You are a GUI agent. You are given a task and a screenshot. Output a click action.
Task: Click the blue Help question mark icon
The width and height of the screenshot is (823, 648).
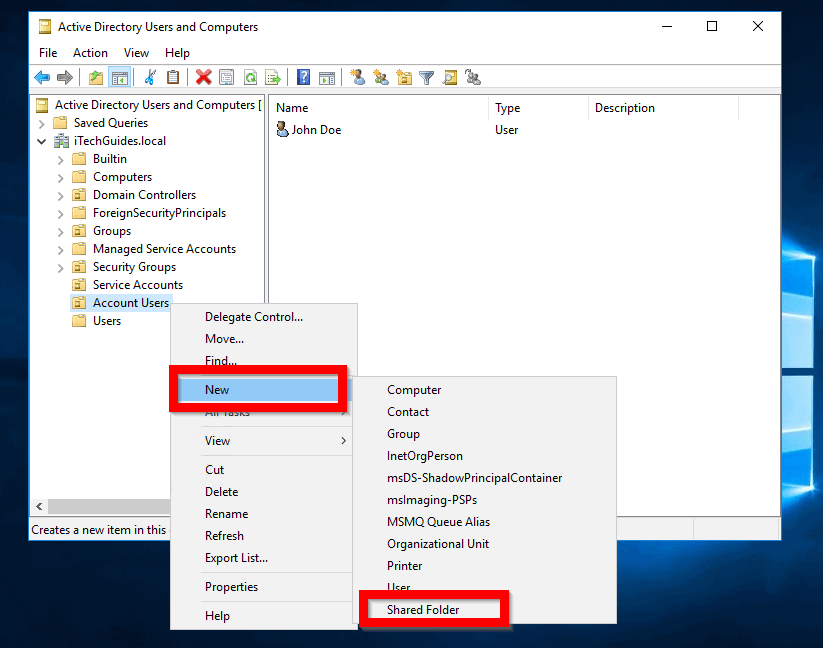(x=303, y=78)
